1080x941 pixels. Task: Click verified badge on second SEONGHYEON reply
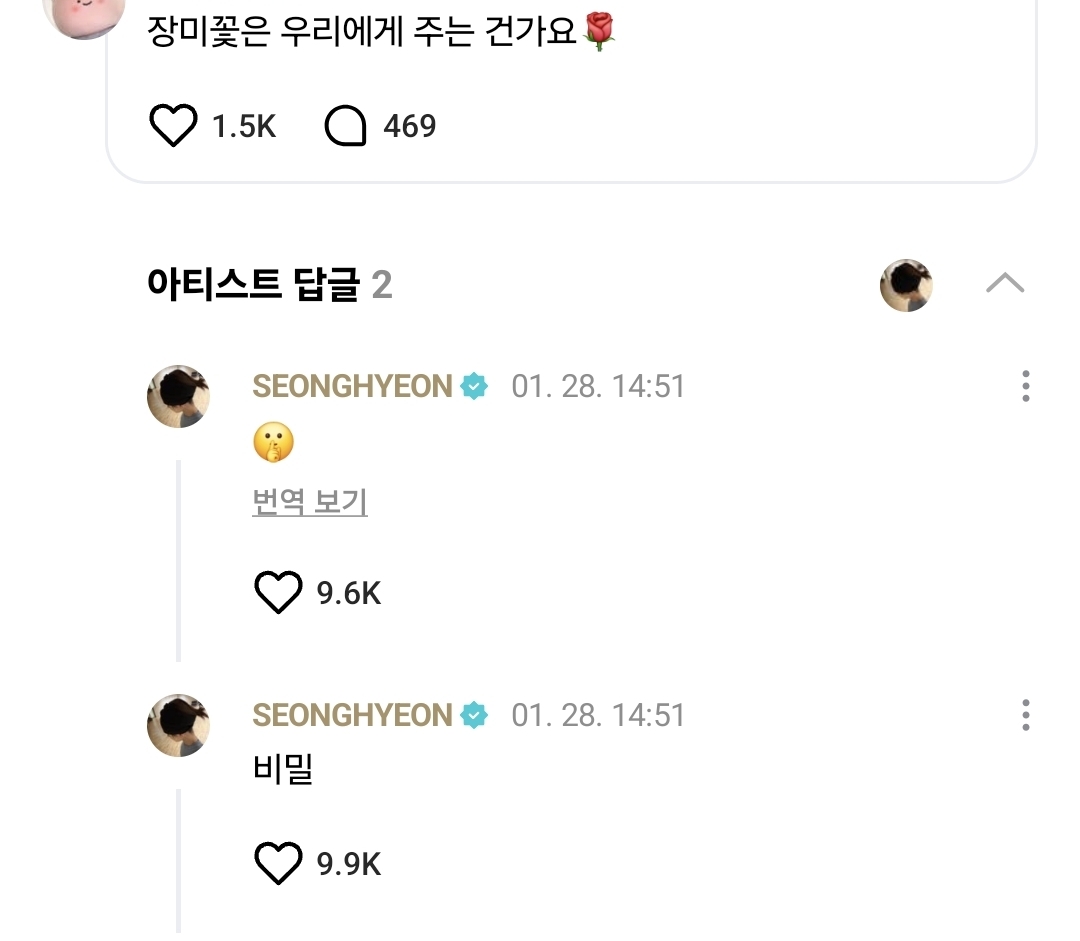[x=474, y=715]
